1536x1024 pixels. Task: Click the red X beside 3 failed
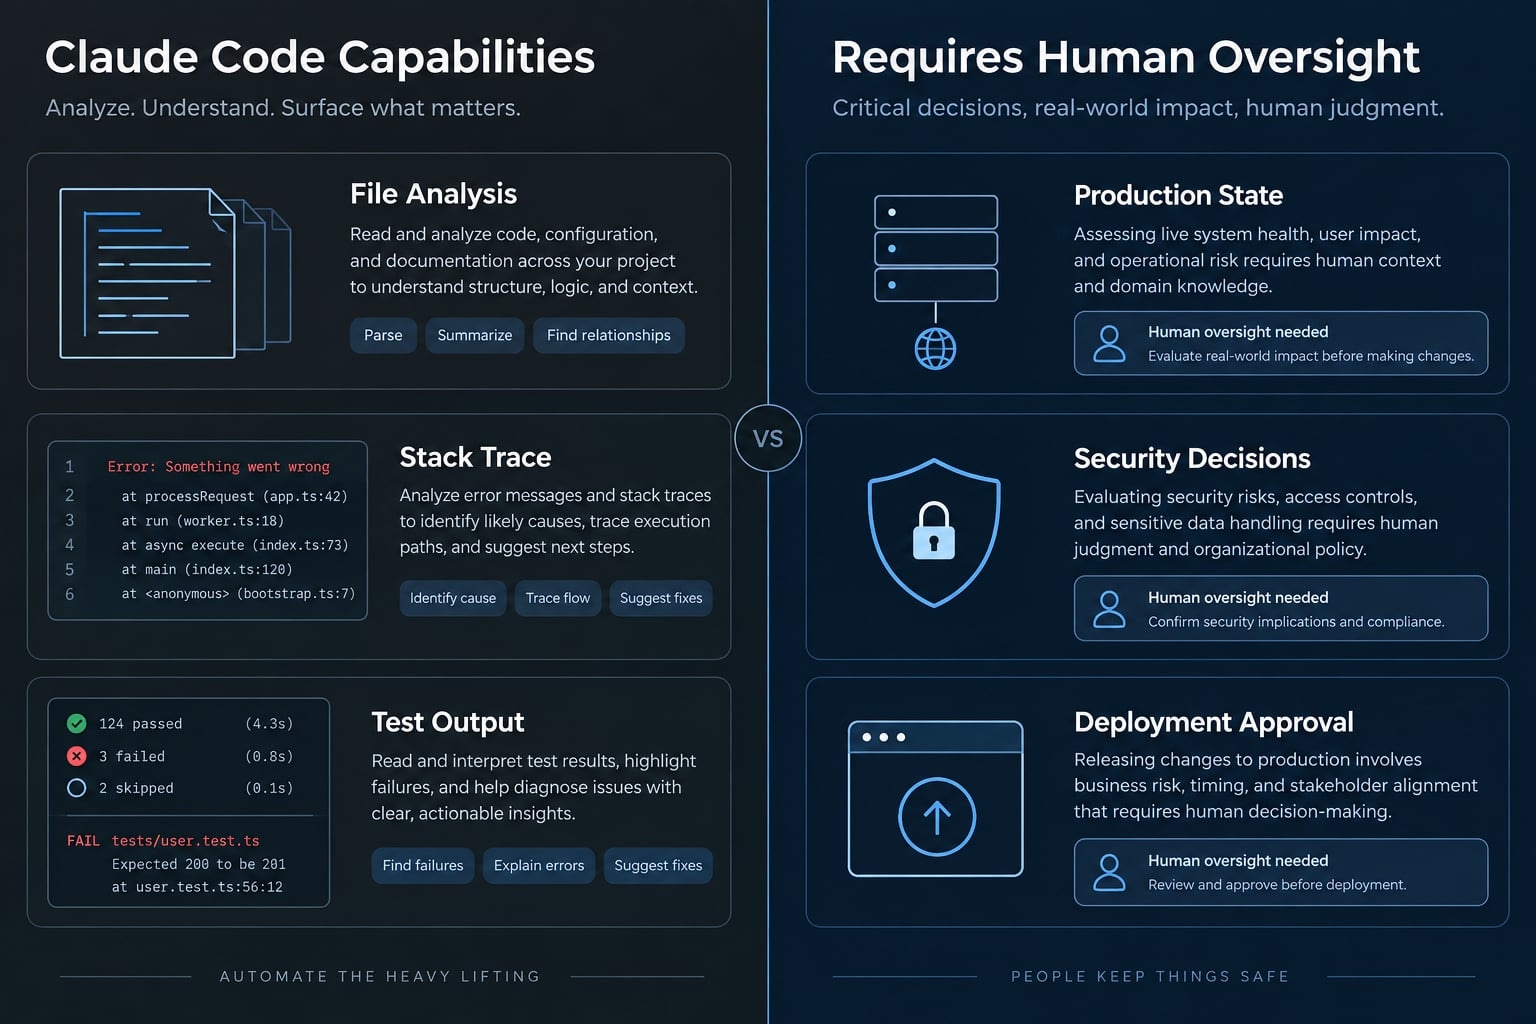(76, 756)
